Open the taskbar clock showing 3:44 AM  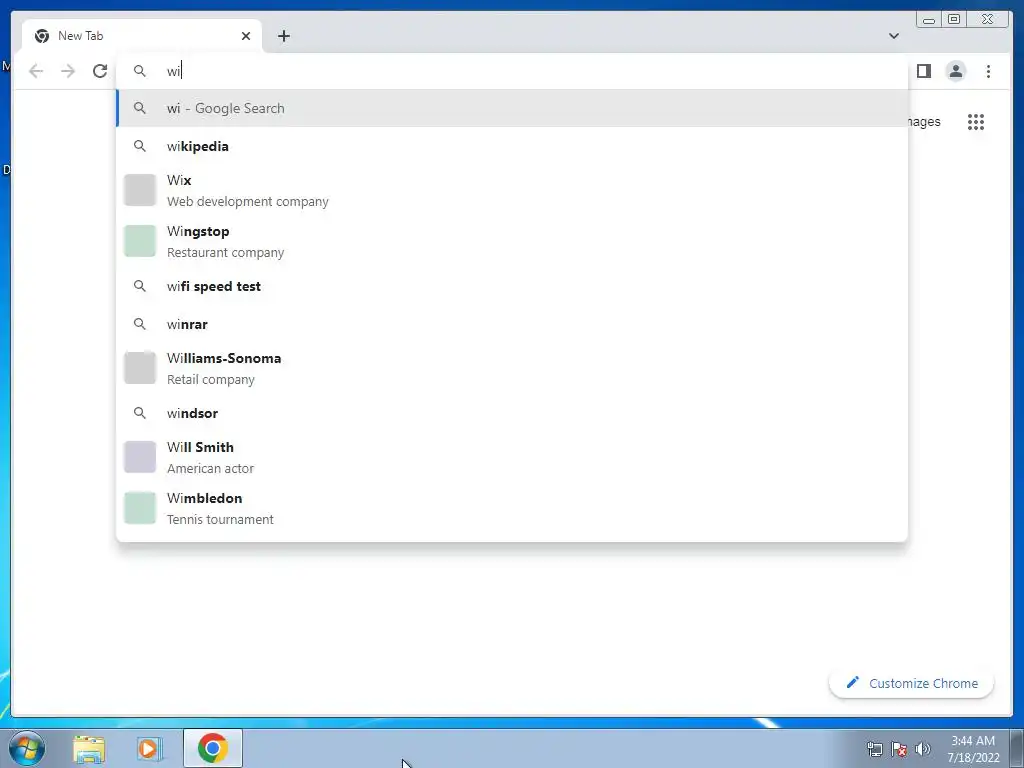pos(973,749)
